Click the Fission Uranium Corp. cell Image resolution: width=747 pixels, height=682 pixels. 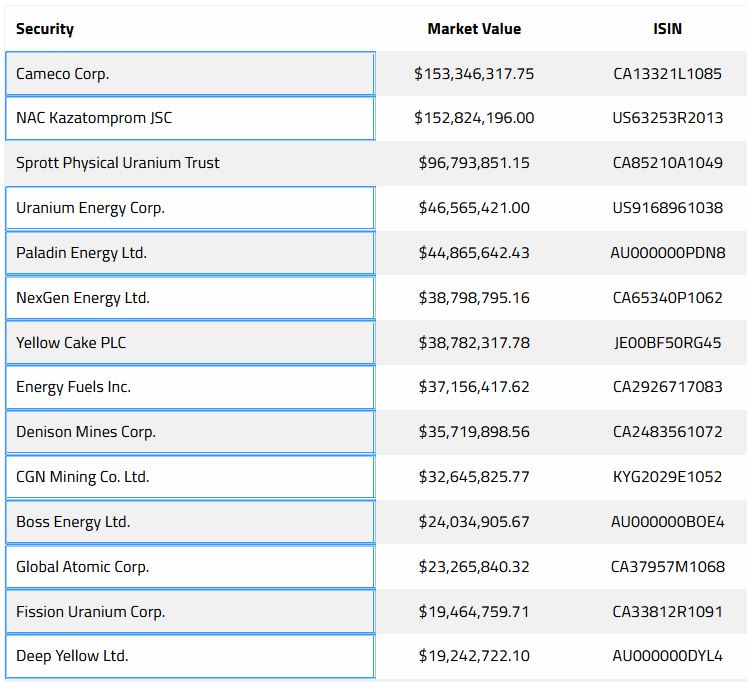(x=189, y=612)
